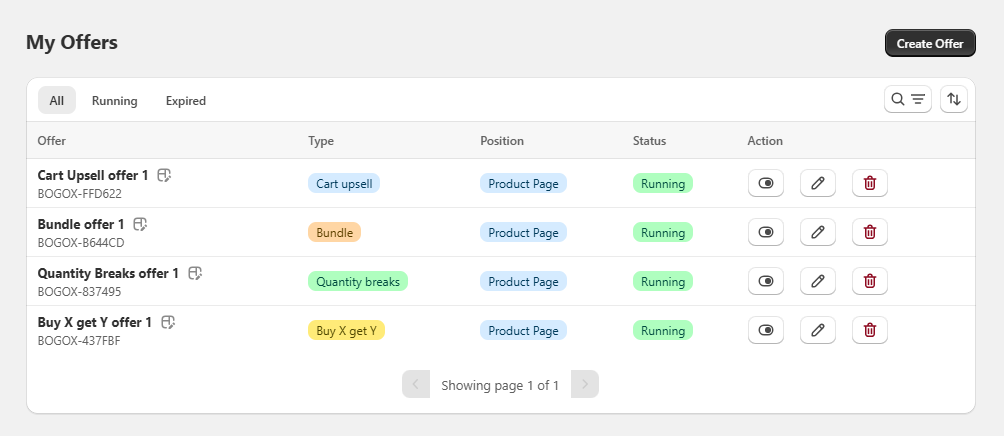Viewport: 1004px width, 436px height.
Task: Edit the Cart Upsell offer 1 pencil icon
Action: pyautogui.click(x=817, y=183)
